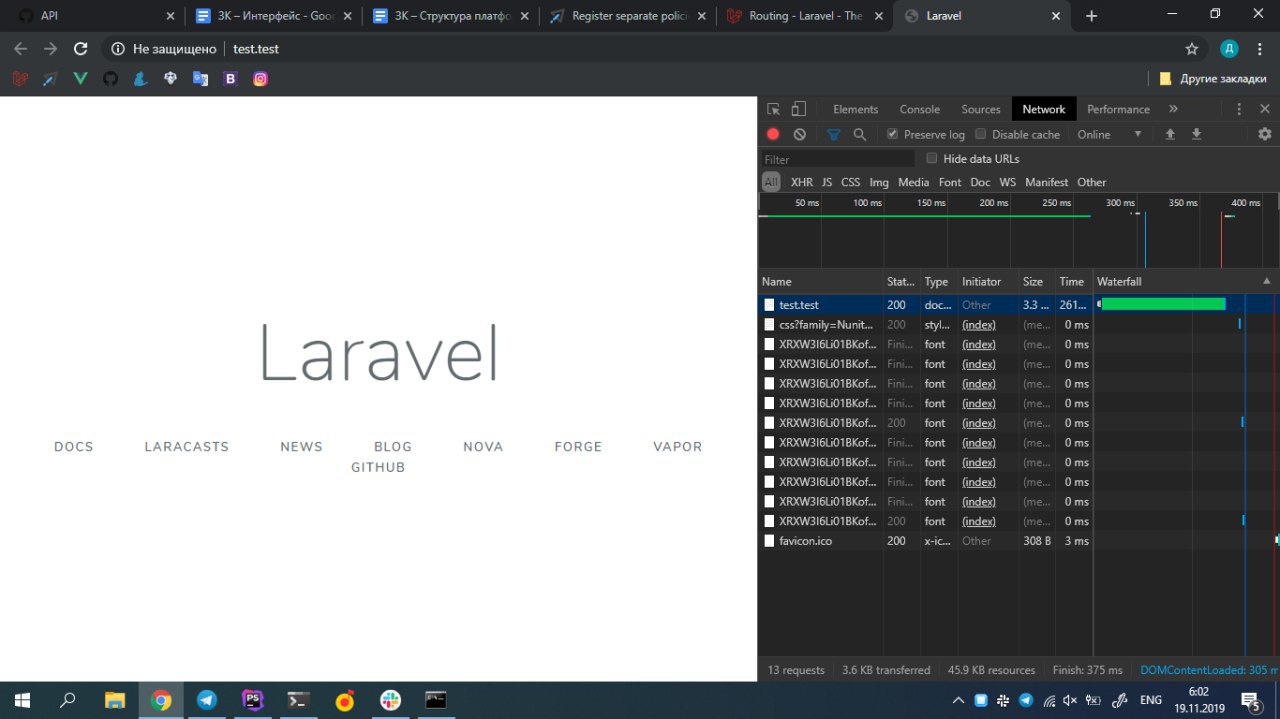The width and height of the screenshot is (1280, 719).
Task: Open Telegram from the taskbar
Action: (x=206, y=700)
